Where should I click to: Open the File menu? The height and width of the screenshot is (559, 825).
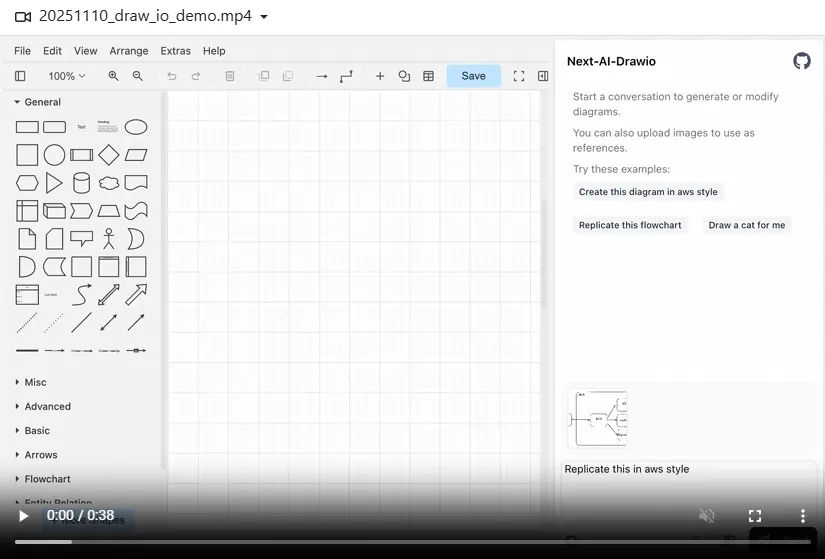click(22, 51)
